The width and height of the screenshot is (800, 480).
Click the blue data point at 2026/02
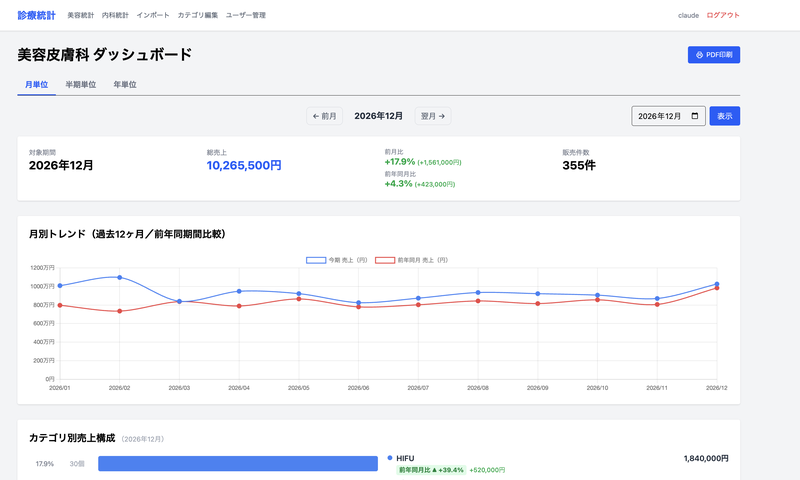click(x=119, y=277)
